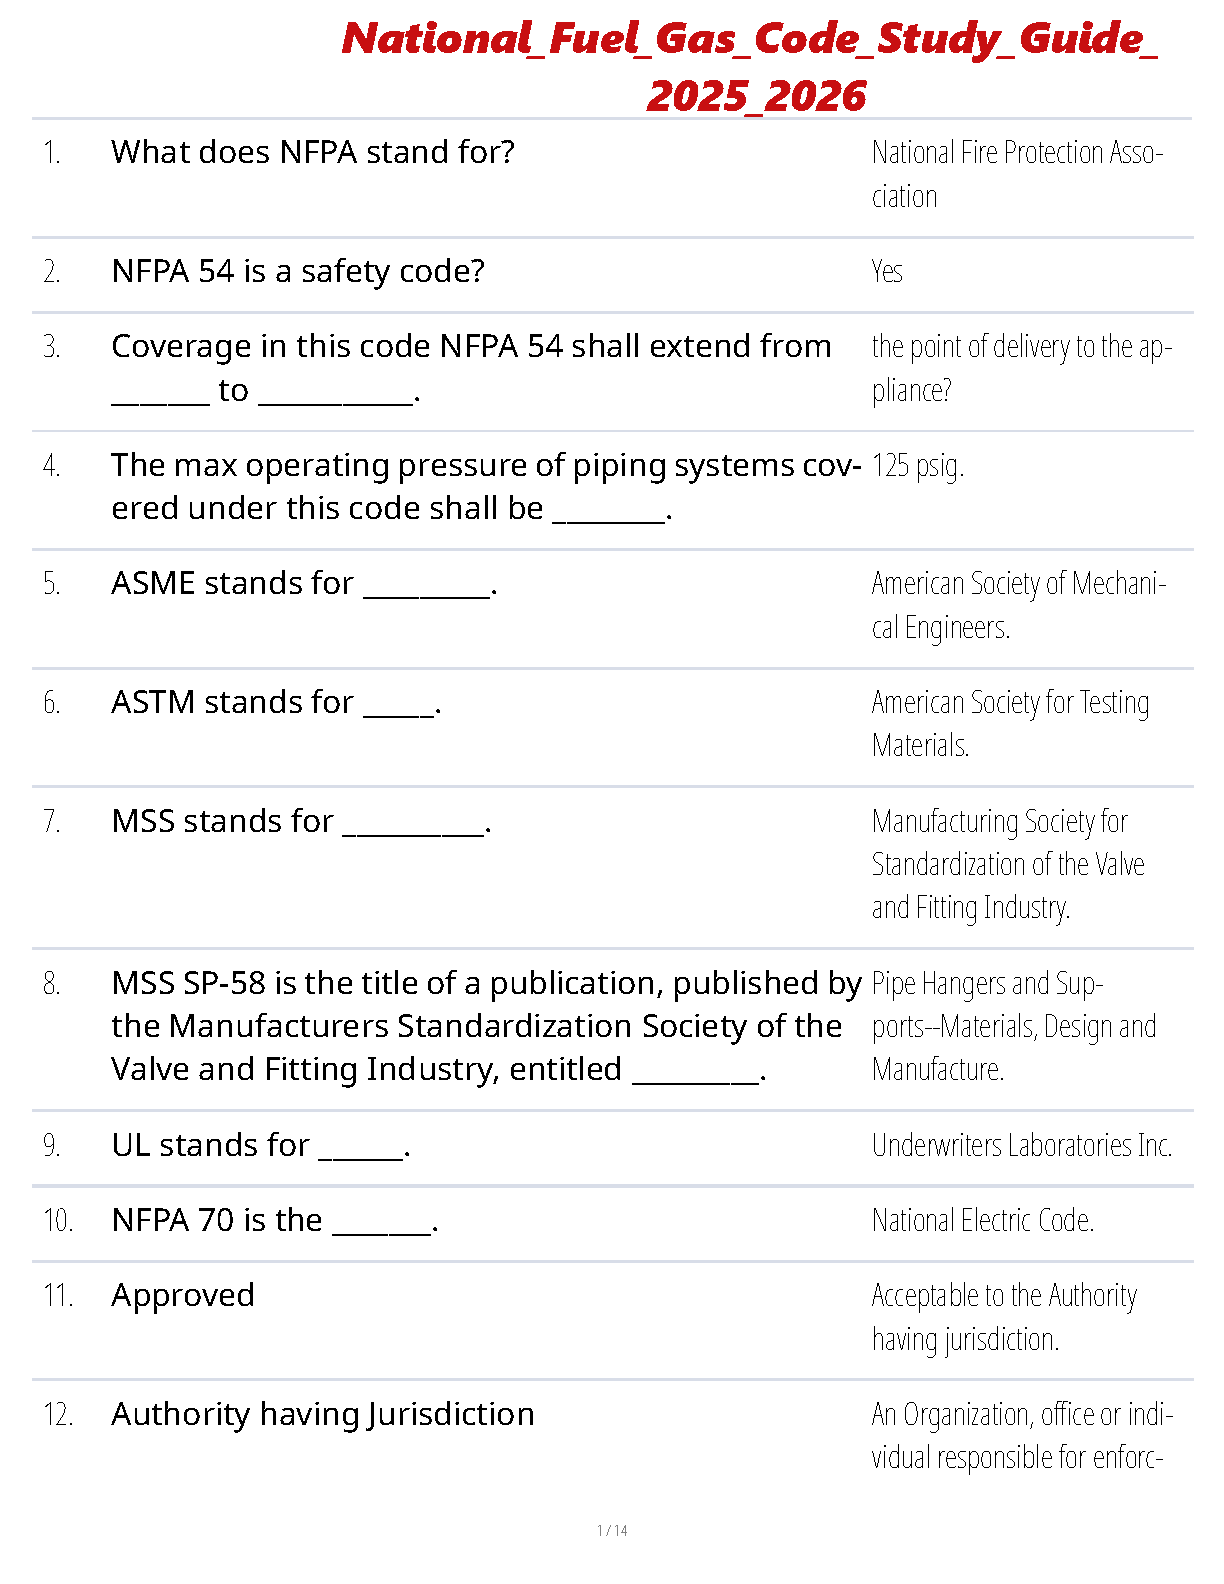This screenshot has height=1584, width=1224.
Task: Click the 'ASTM stands for' question
Action: pyautogui.click(x=276, y=702)
